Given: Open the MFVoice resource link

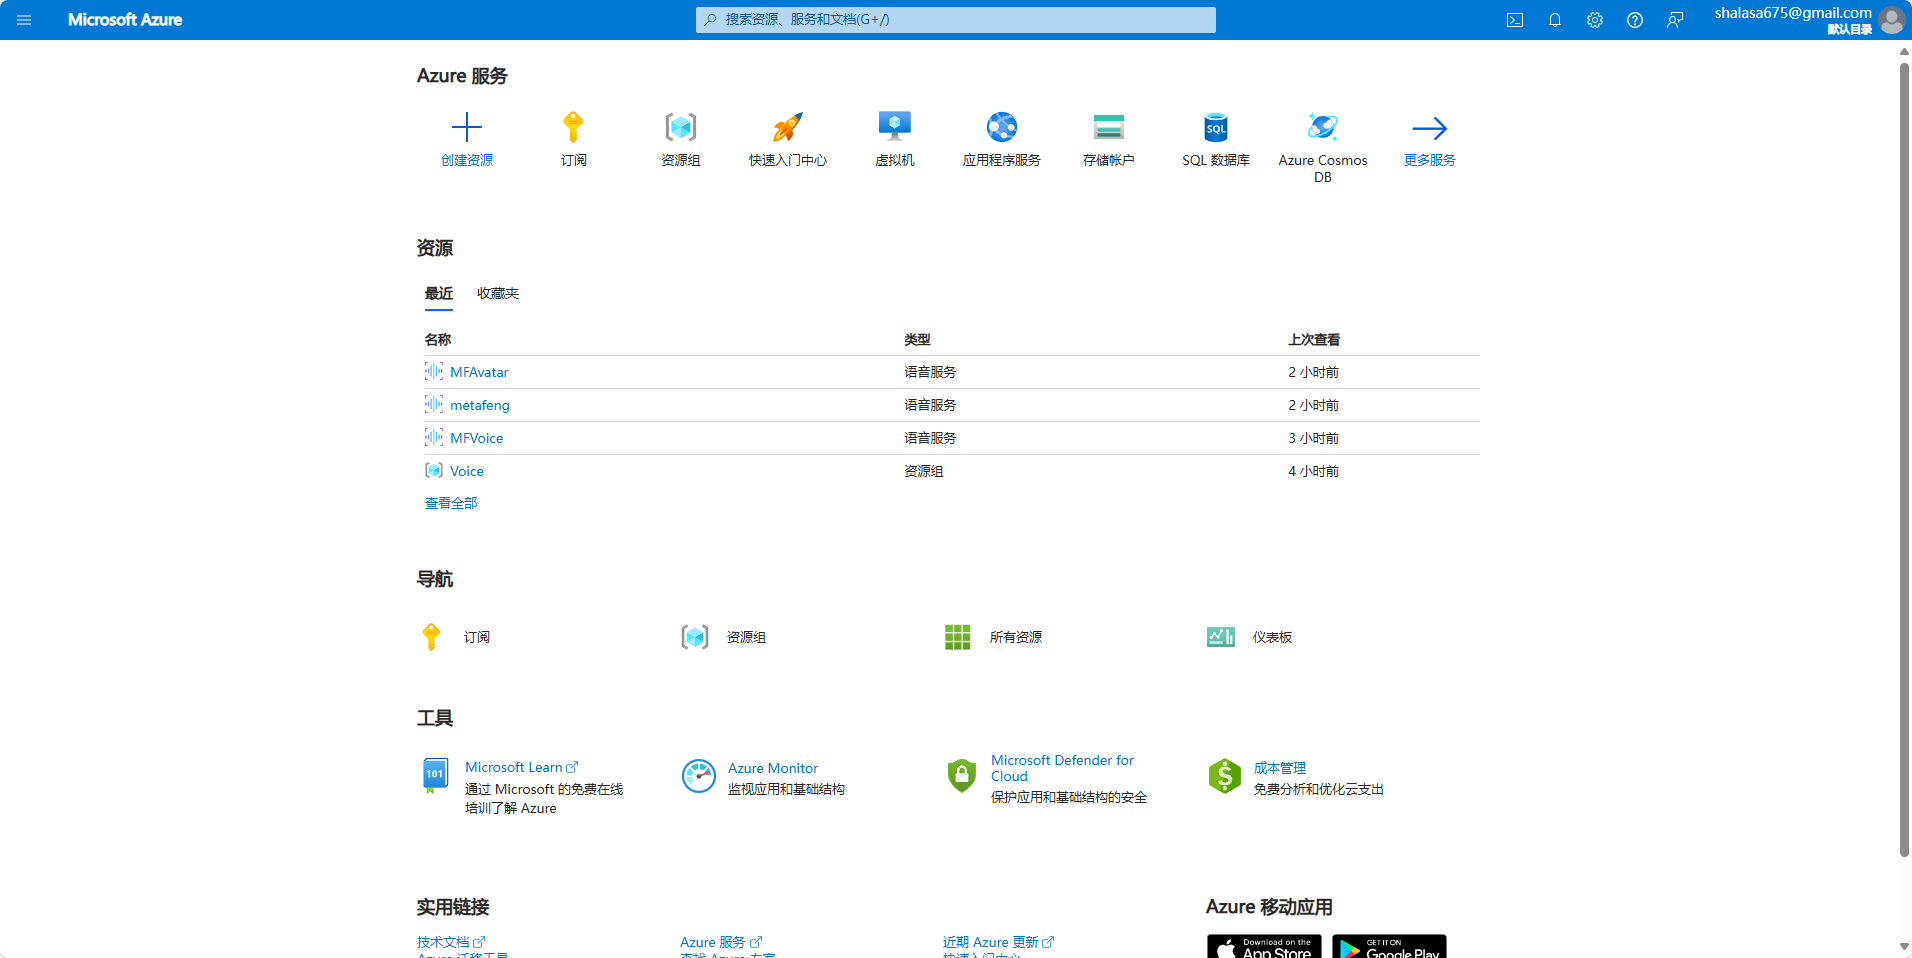Looking at the screenshot, I should pyautogui.click(x=477, y=438).
